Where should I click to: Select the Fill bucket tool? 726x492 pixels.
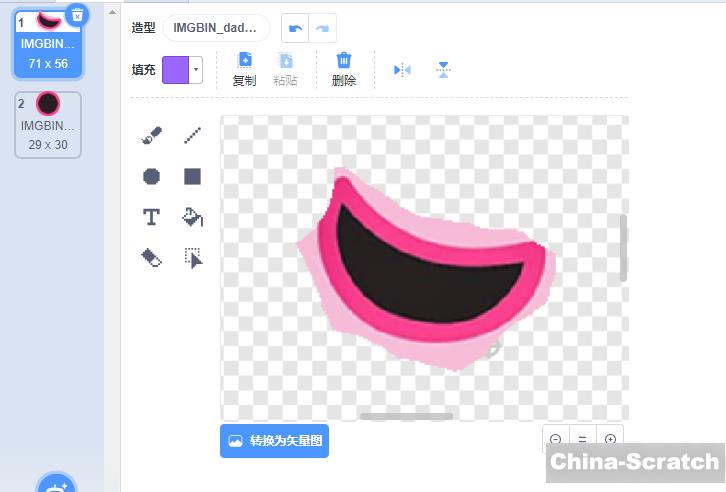(193, 217)
